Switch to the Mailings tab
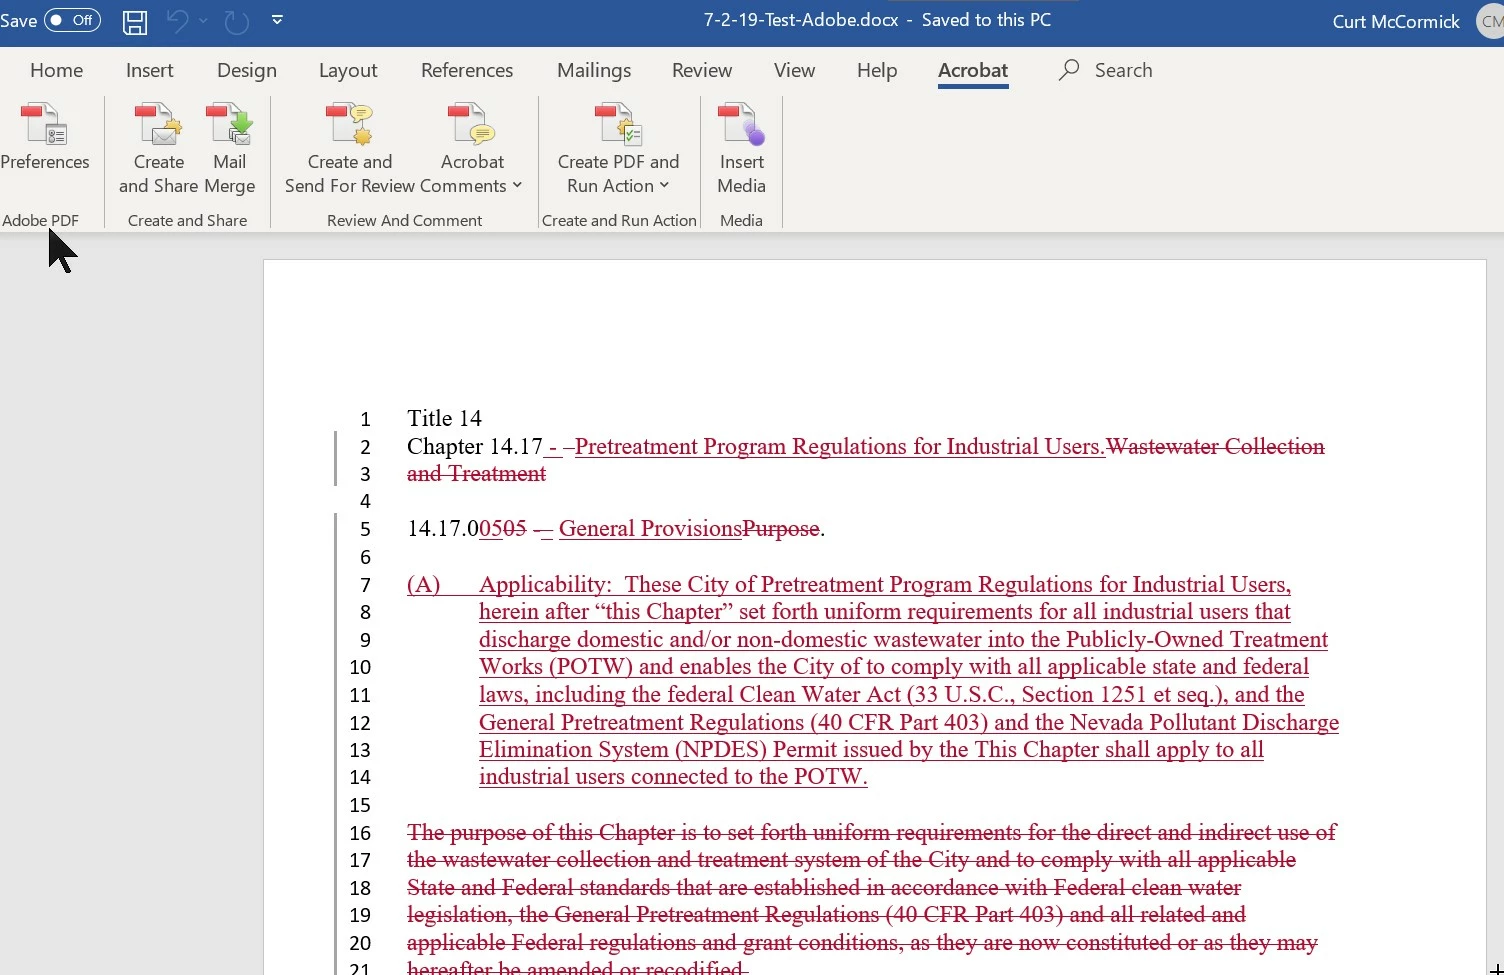Image resolution: width=1504 pixels, height=975 pixels. pos(594,70)
